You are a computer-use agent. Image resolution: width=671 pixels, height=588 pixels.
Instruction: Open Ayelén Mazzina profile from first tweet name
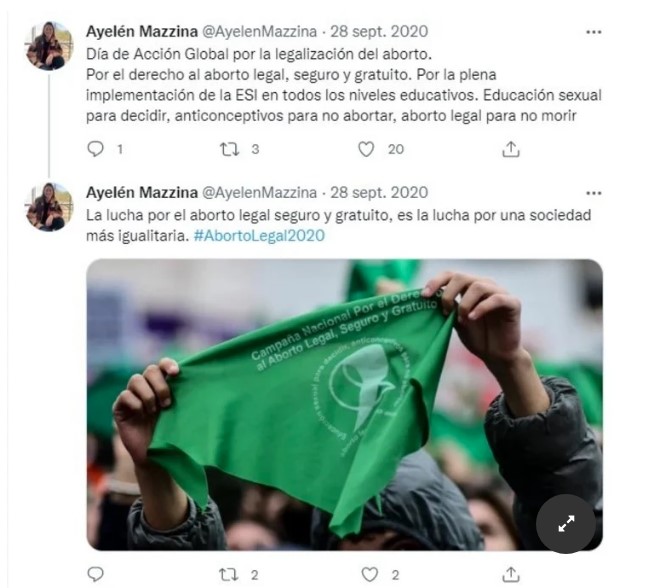click(142, 31)
